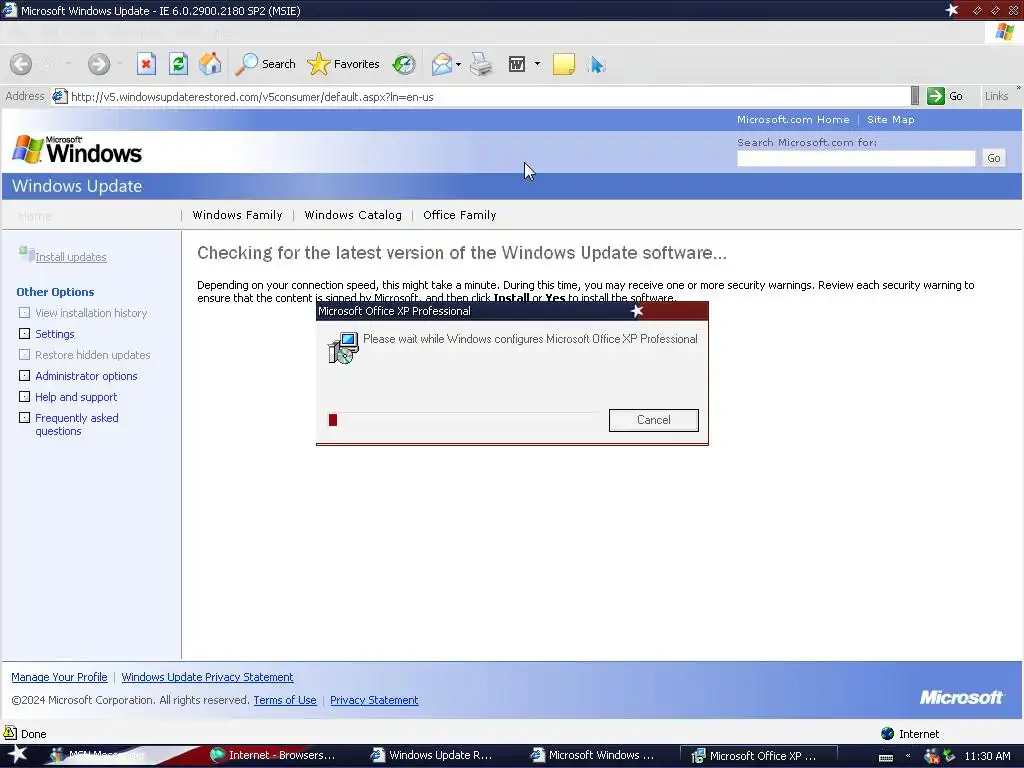1024x768 pixels.
Task: Click Go beside Microsoft.com search box
Action: point(993,158)
